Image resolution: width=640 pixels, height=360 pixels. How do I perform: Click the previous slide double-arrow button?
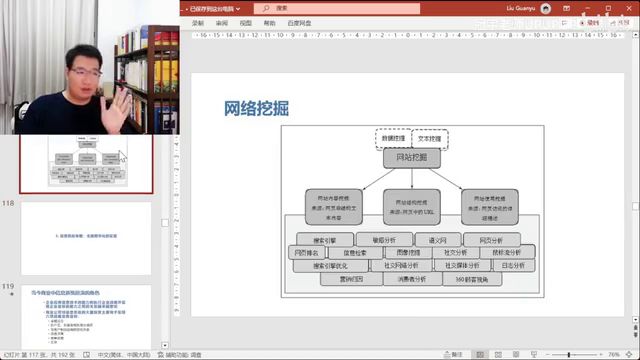636,328
